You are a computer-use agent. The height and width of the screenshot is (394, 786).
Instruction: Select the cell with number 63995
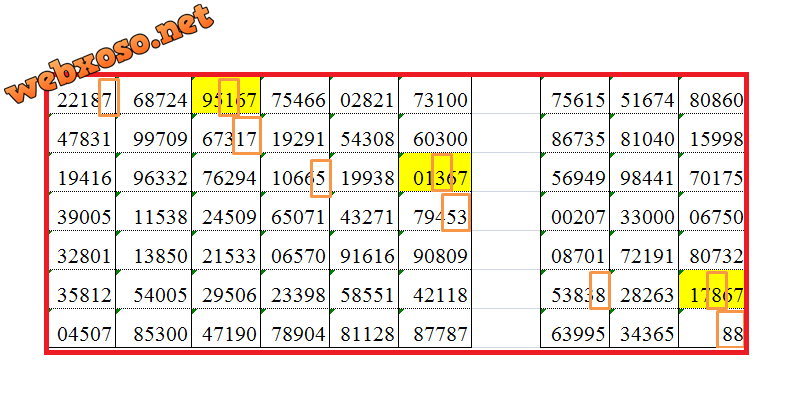575,328
